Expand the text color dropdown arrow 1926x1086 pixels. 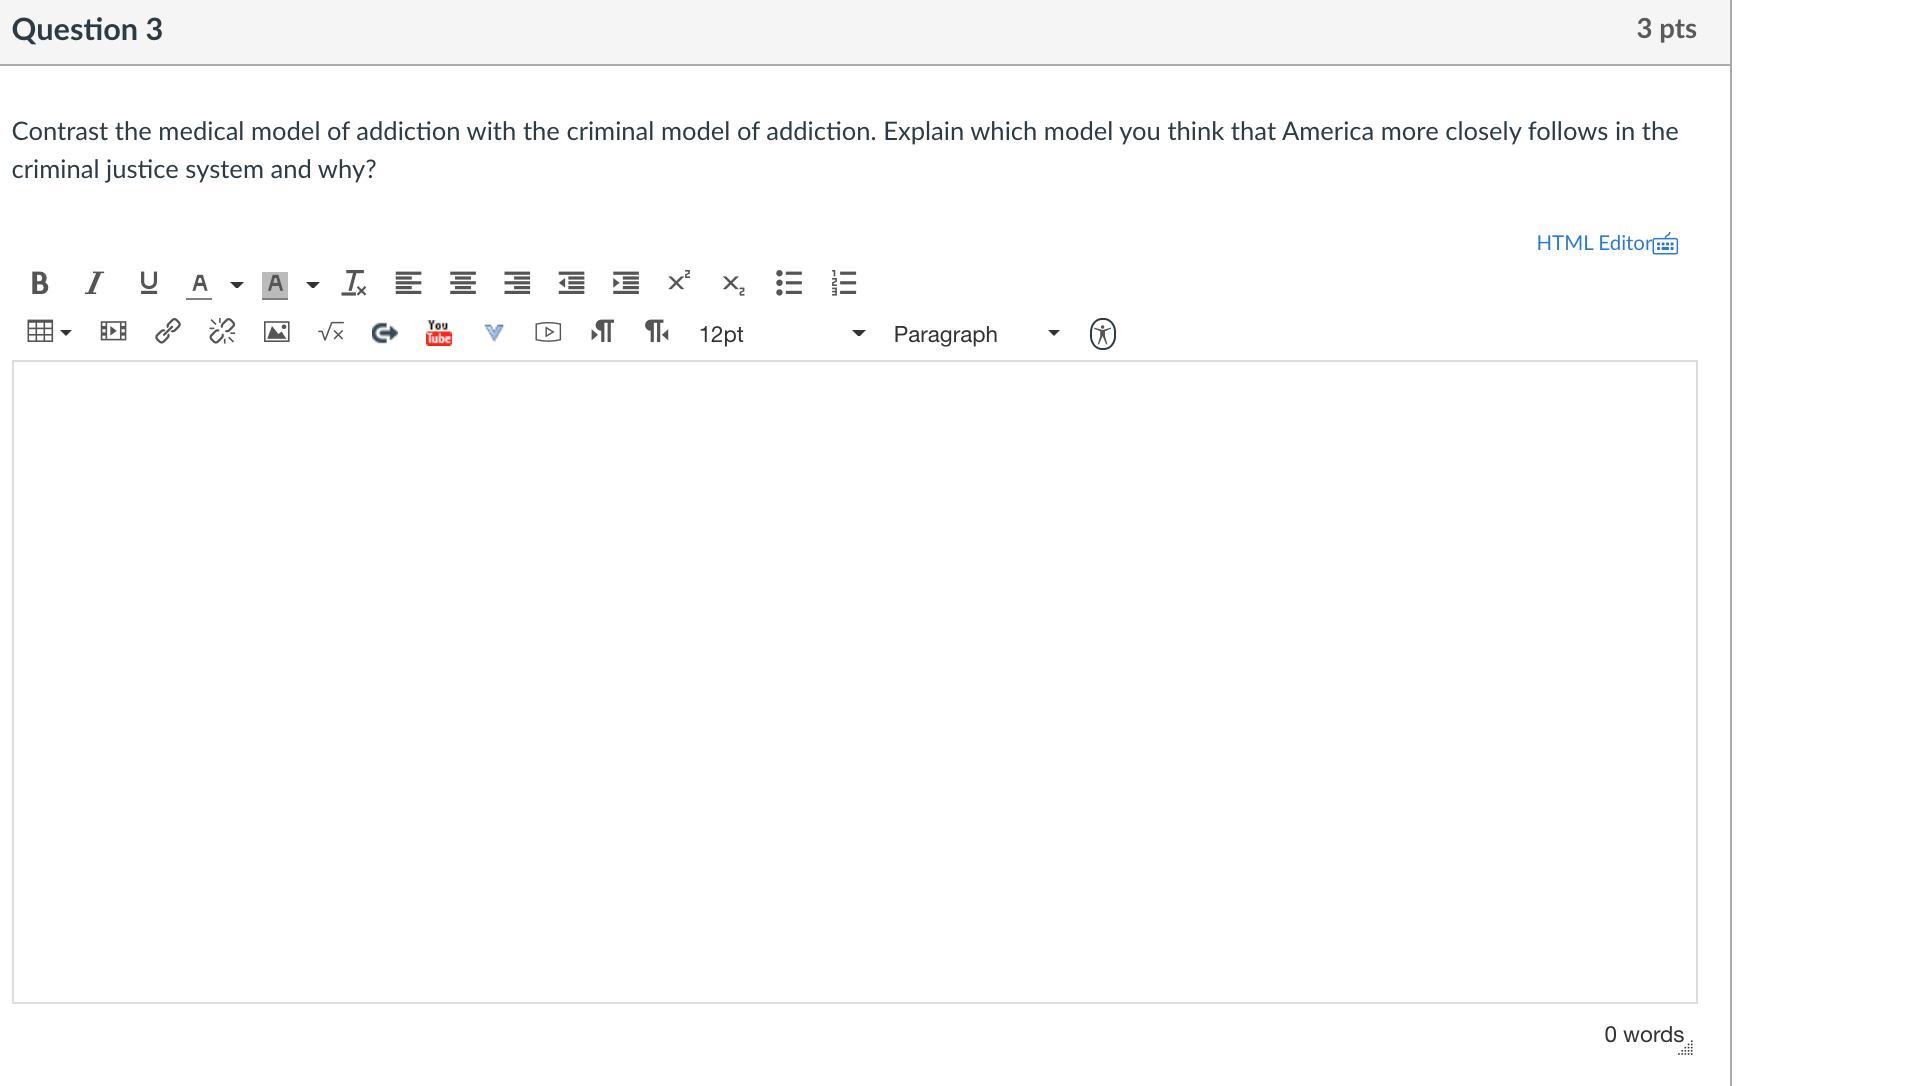237,285
